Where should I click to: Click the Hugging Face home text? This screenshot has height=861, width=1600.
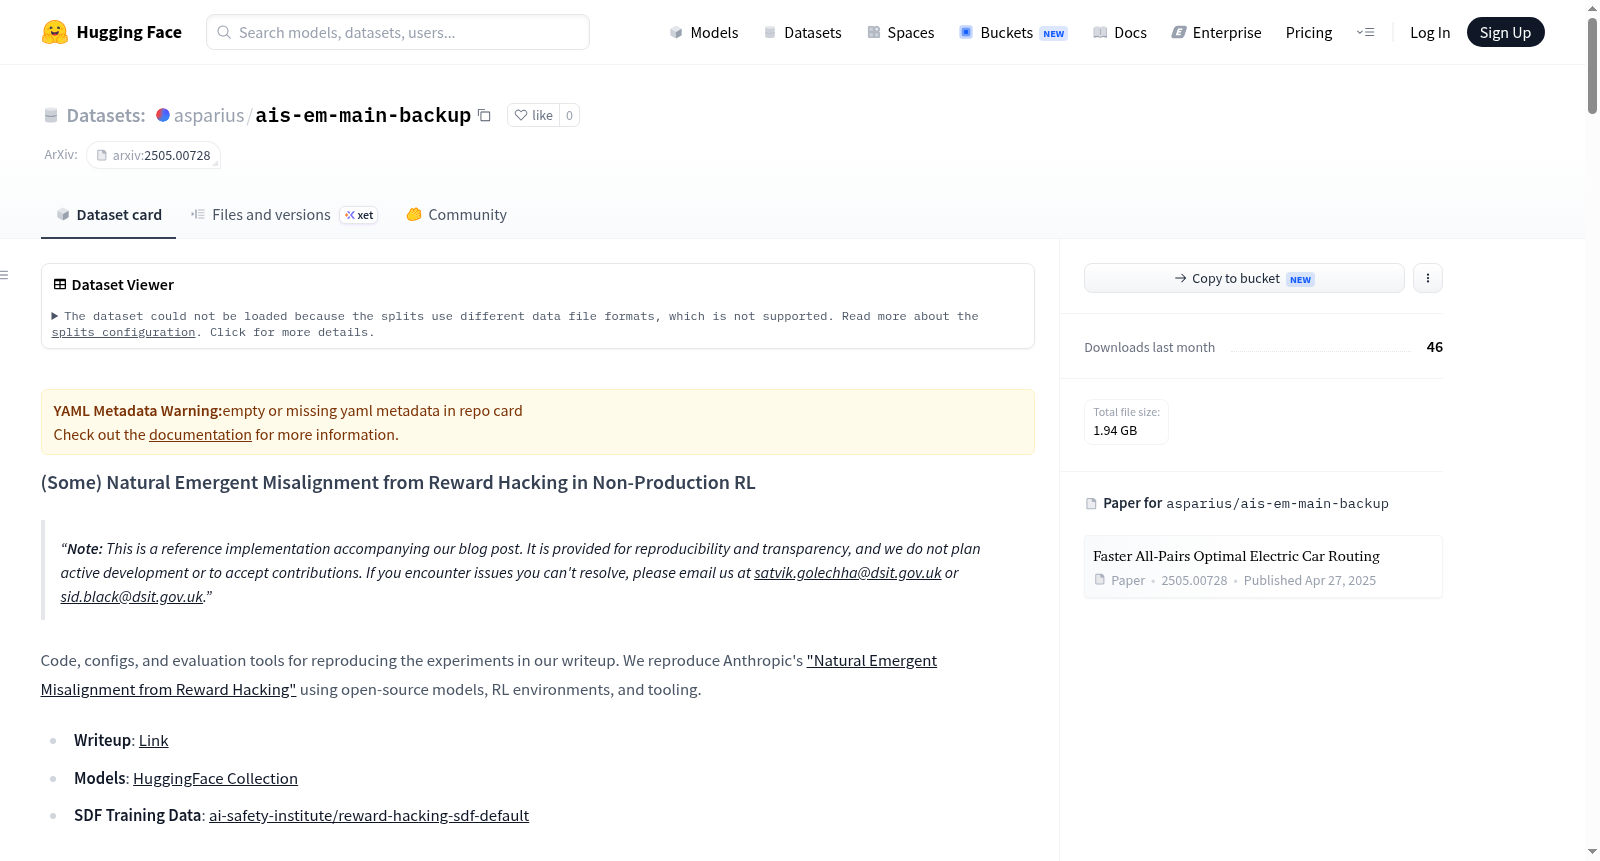tap(129, 32)
